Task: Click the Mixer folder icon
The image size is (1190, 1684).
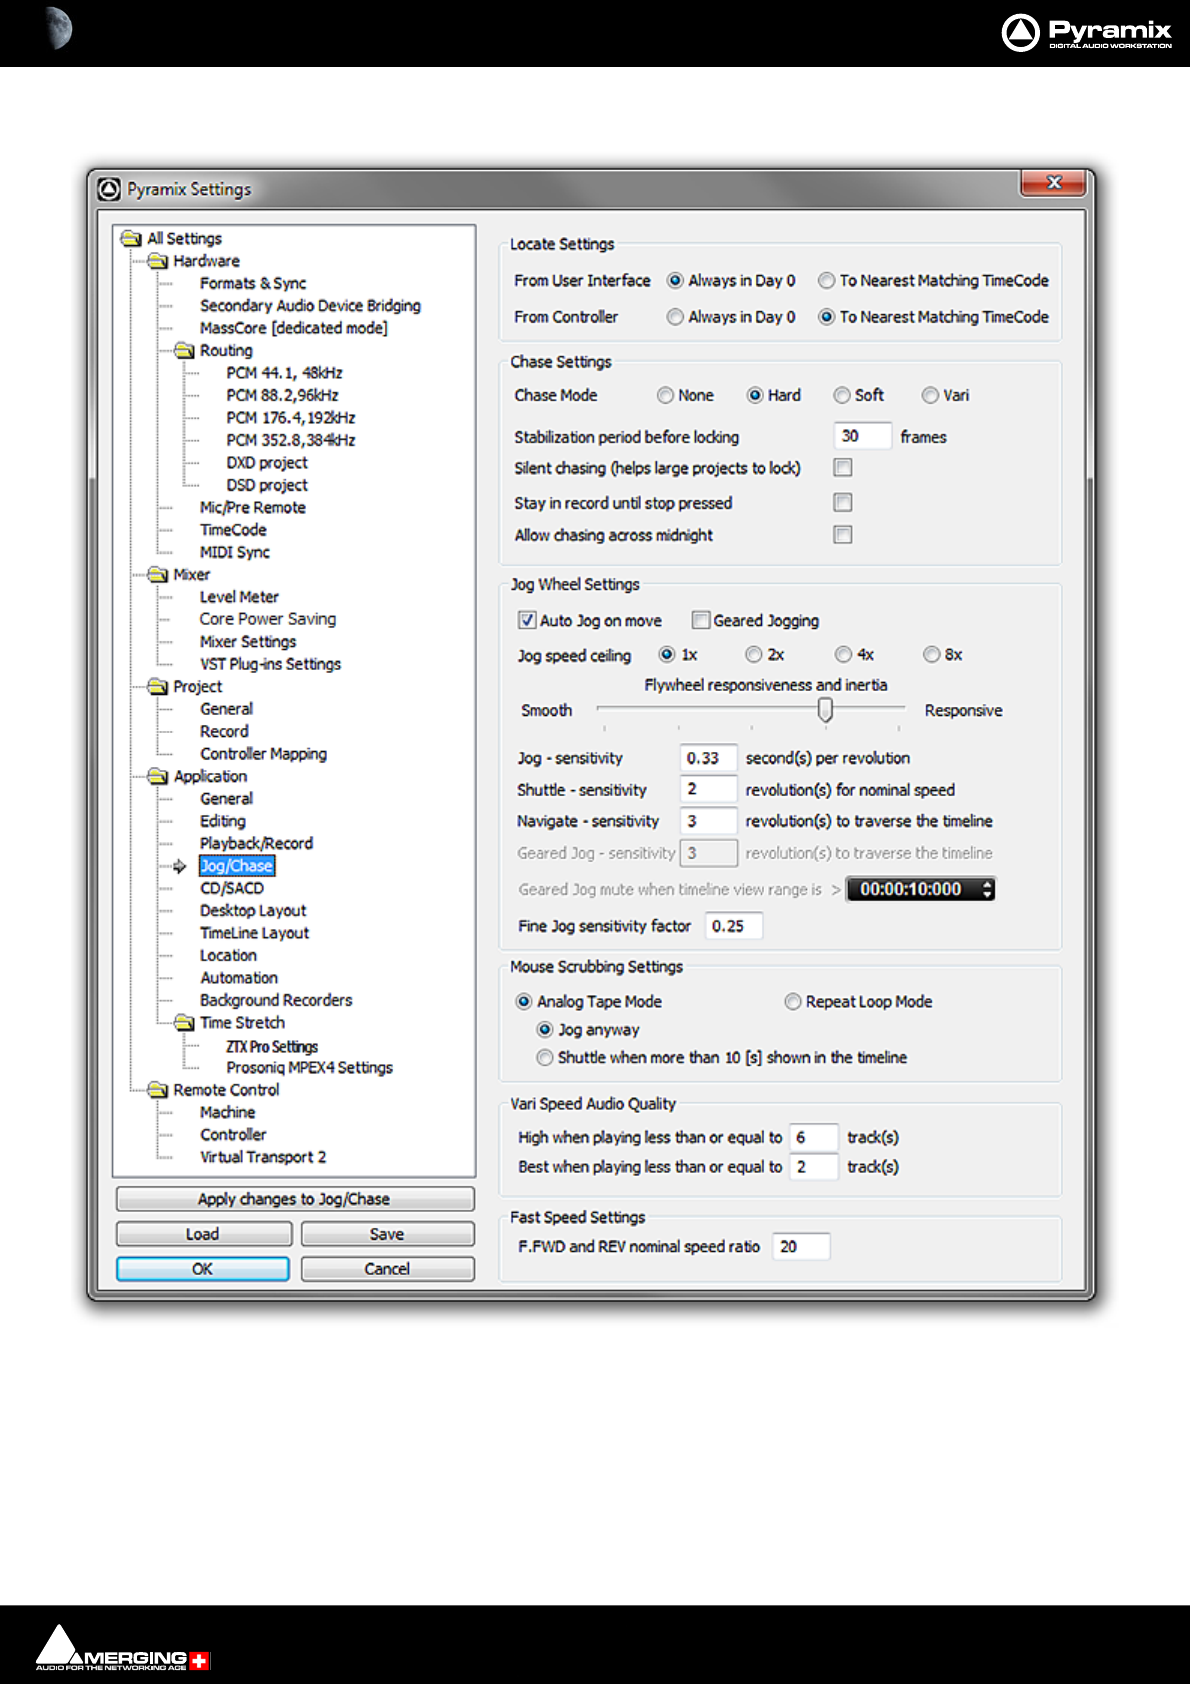Action: 158,574
